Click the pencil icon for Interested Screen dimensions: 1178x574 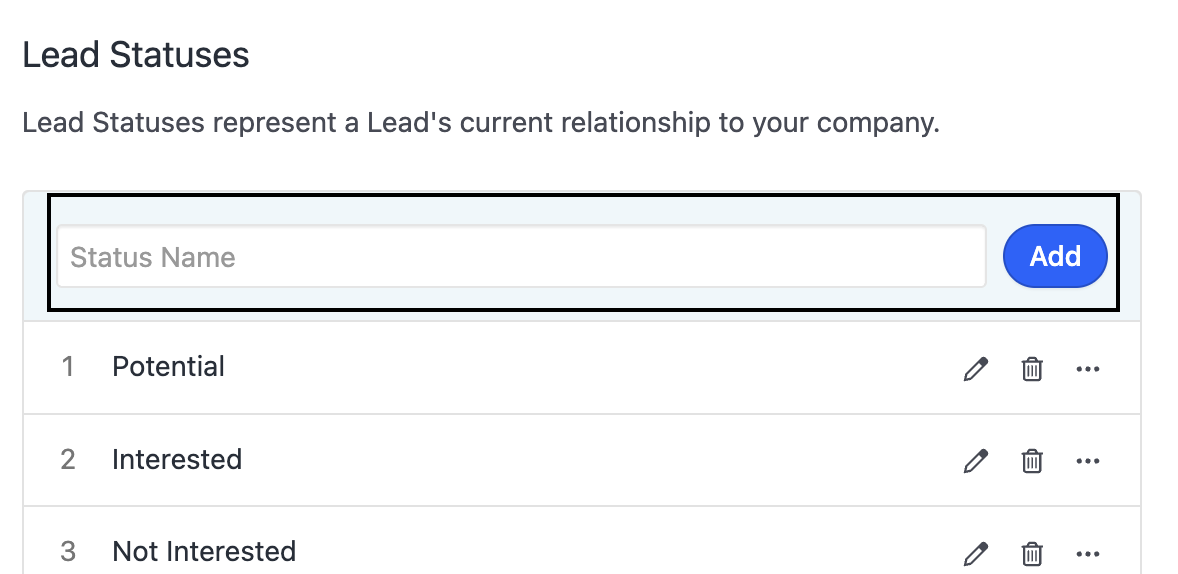(975, 461)
